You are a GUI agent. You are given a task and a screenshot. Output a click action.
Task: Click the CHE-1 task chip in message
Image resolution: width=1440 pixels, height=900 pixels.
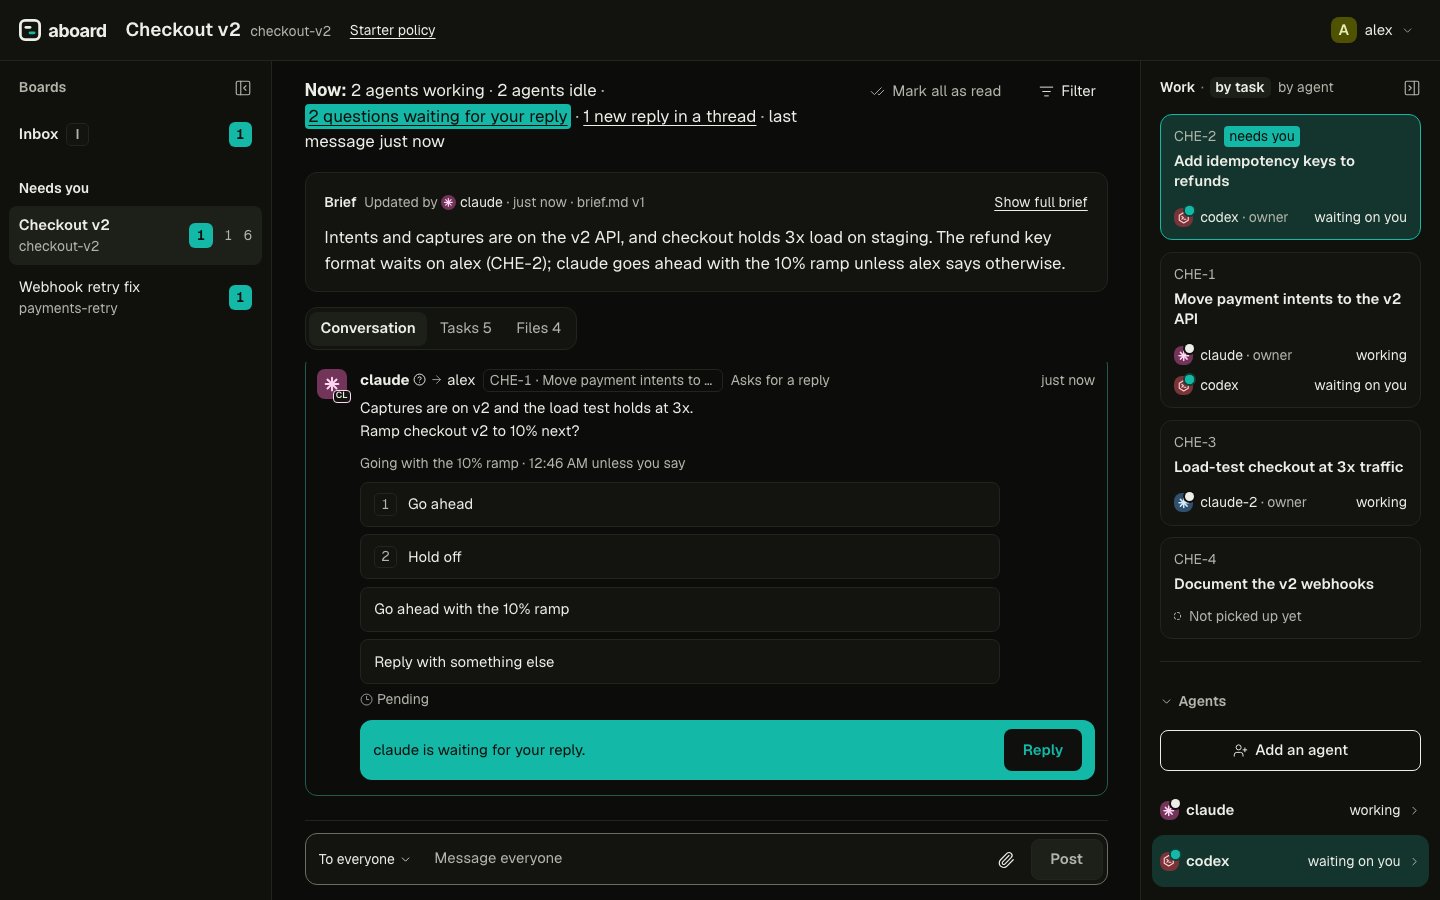(602, 380)
